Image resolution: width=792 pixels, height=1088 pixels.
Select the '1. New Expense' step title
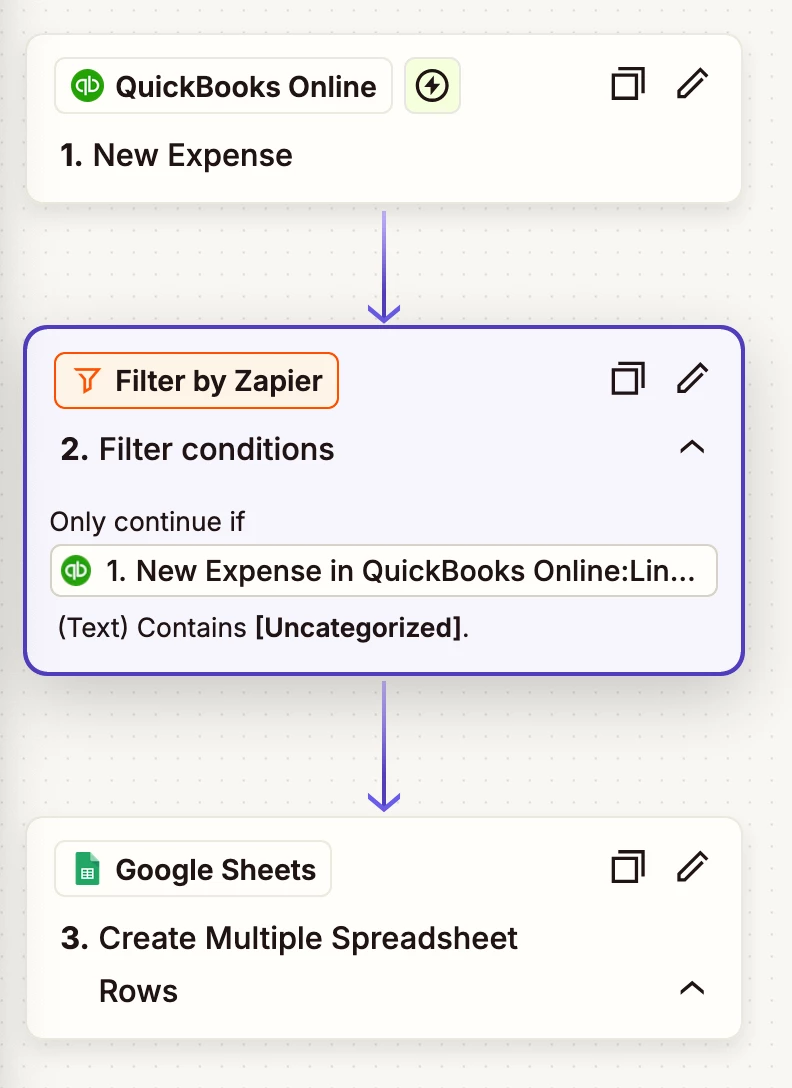pyautogui.click(x=176, y=155)
